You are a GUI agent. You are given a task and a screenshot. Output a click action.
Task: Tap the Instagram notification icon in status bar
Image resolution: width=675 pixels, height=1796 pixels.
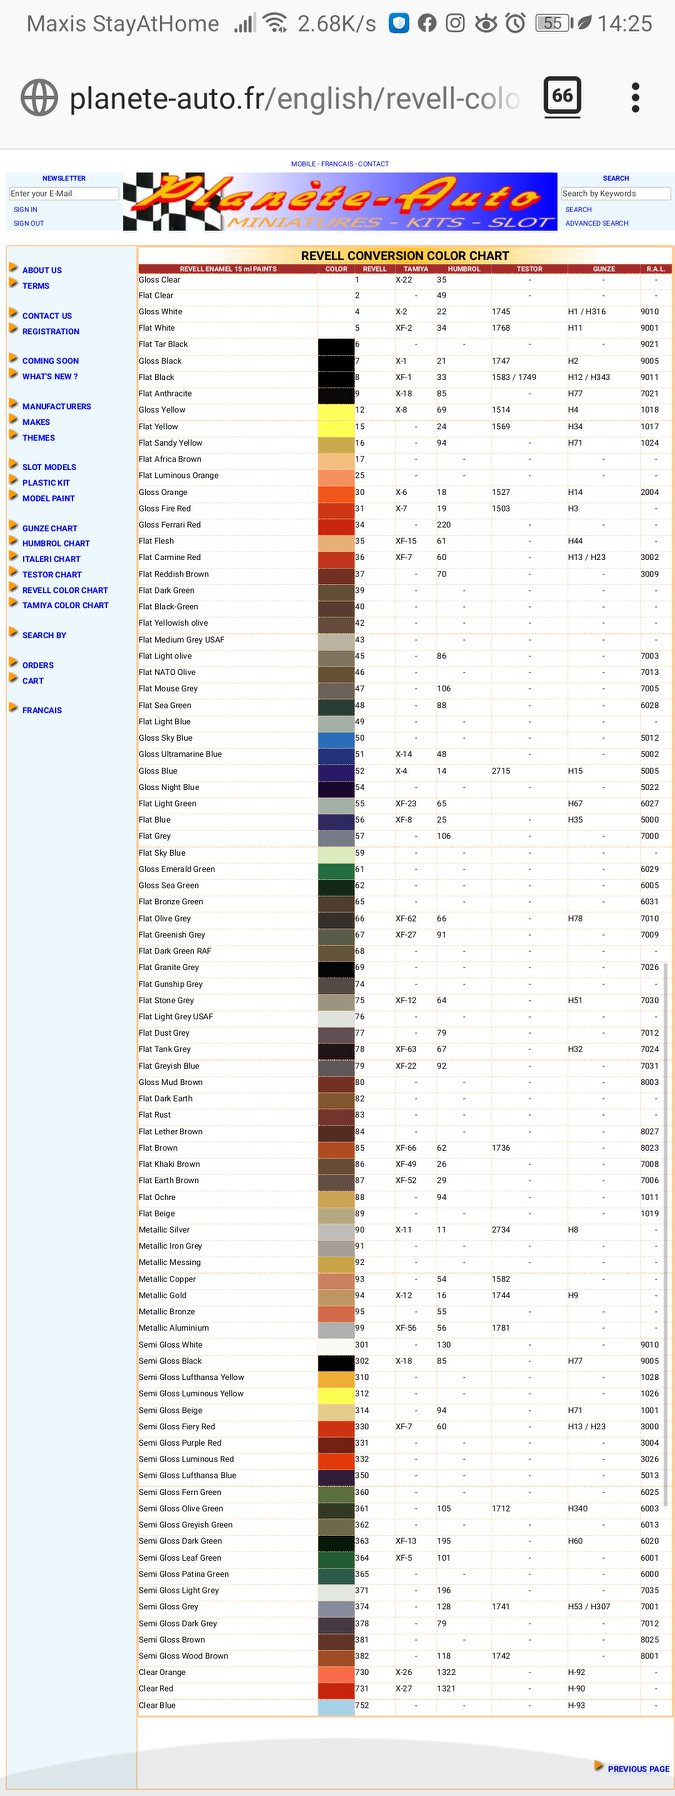pyautogui.click(x=455, y=23)
